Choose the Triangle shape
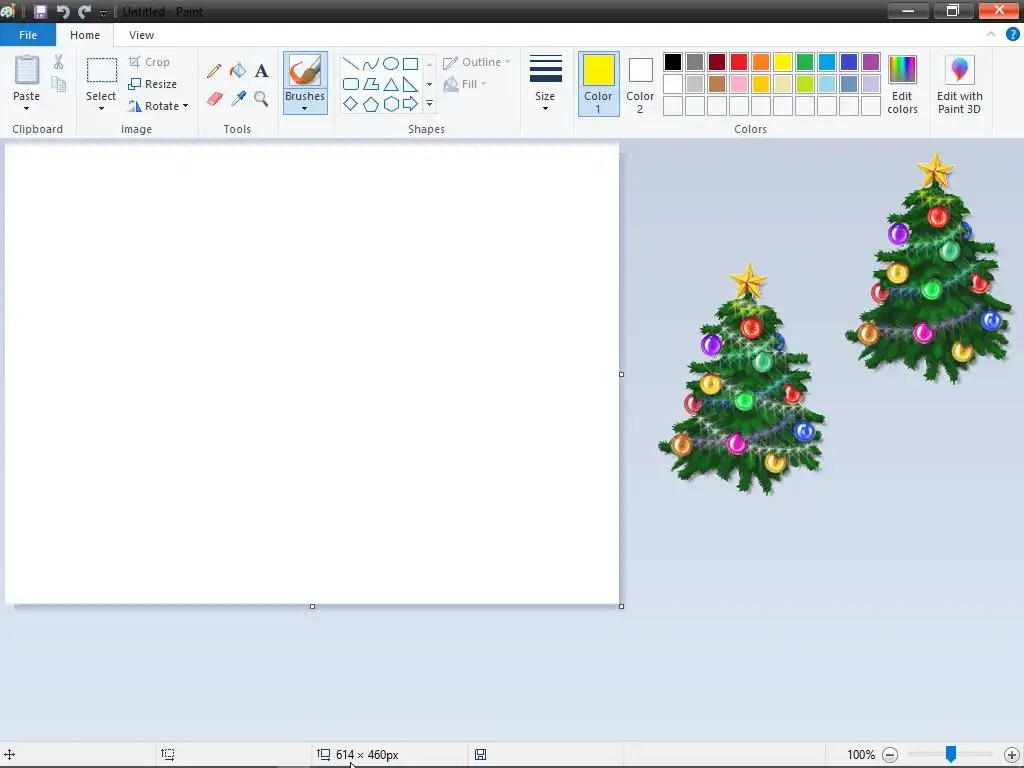1024x768 pixels. [x=391, y=84]
